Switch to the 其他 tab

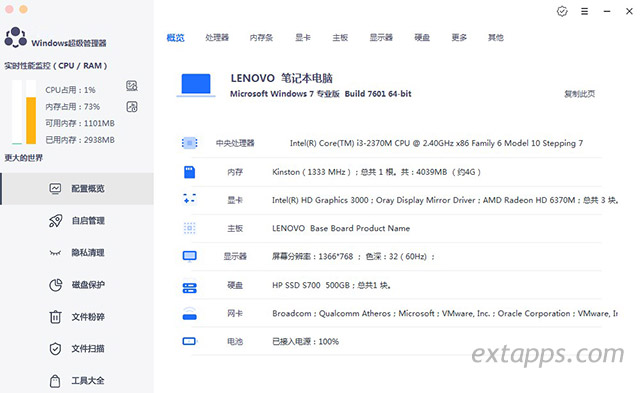[496, 38]
